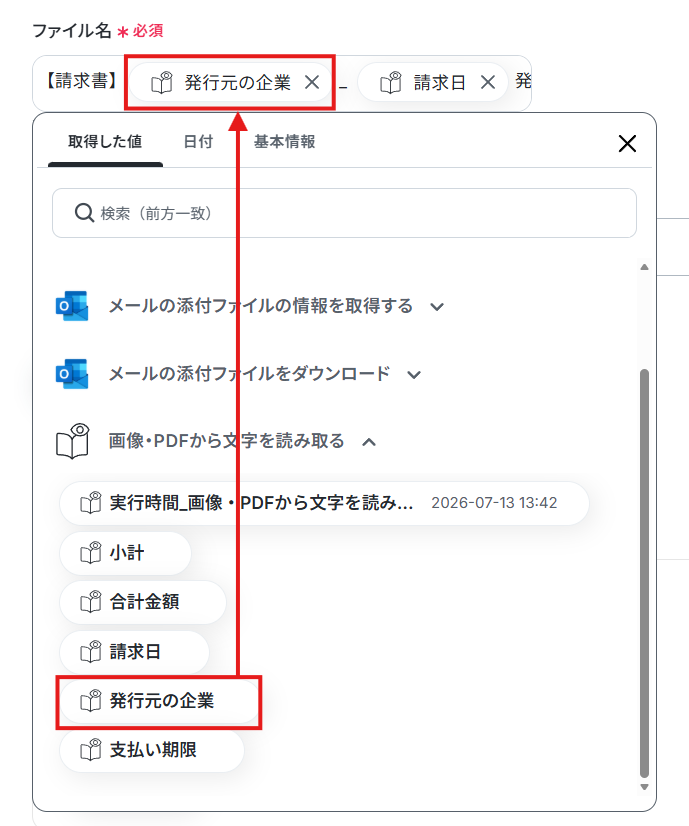Switch to the 日付 tab
This screenshot has width=689, height=826.
(198, 142)
